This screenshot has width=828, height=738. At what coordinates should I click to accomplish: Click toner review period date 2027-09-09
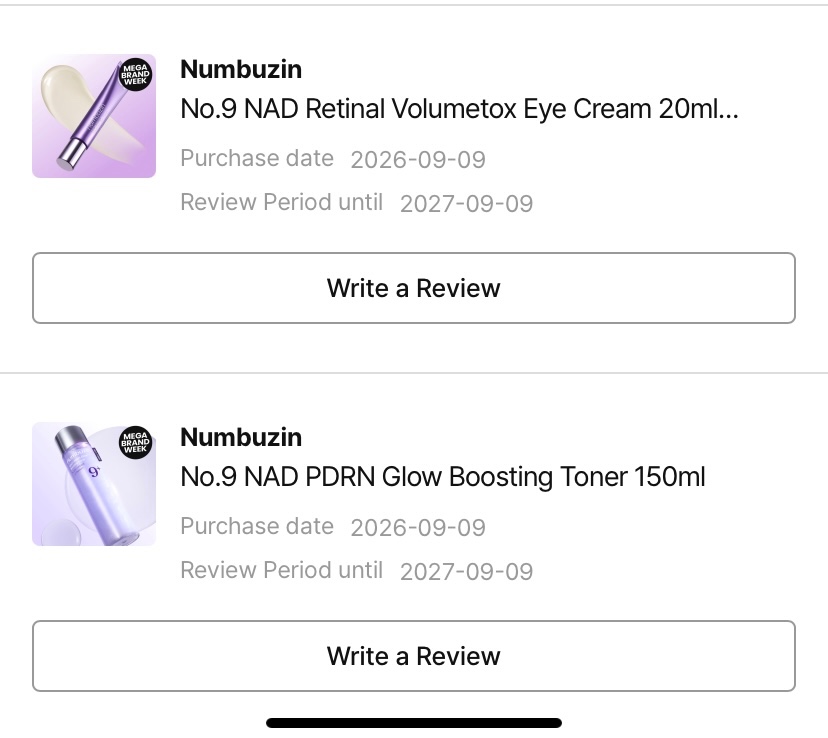(x=466, y=571)
